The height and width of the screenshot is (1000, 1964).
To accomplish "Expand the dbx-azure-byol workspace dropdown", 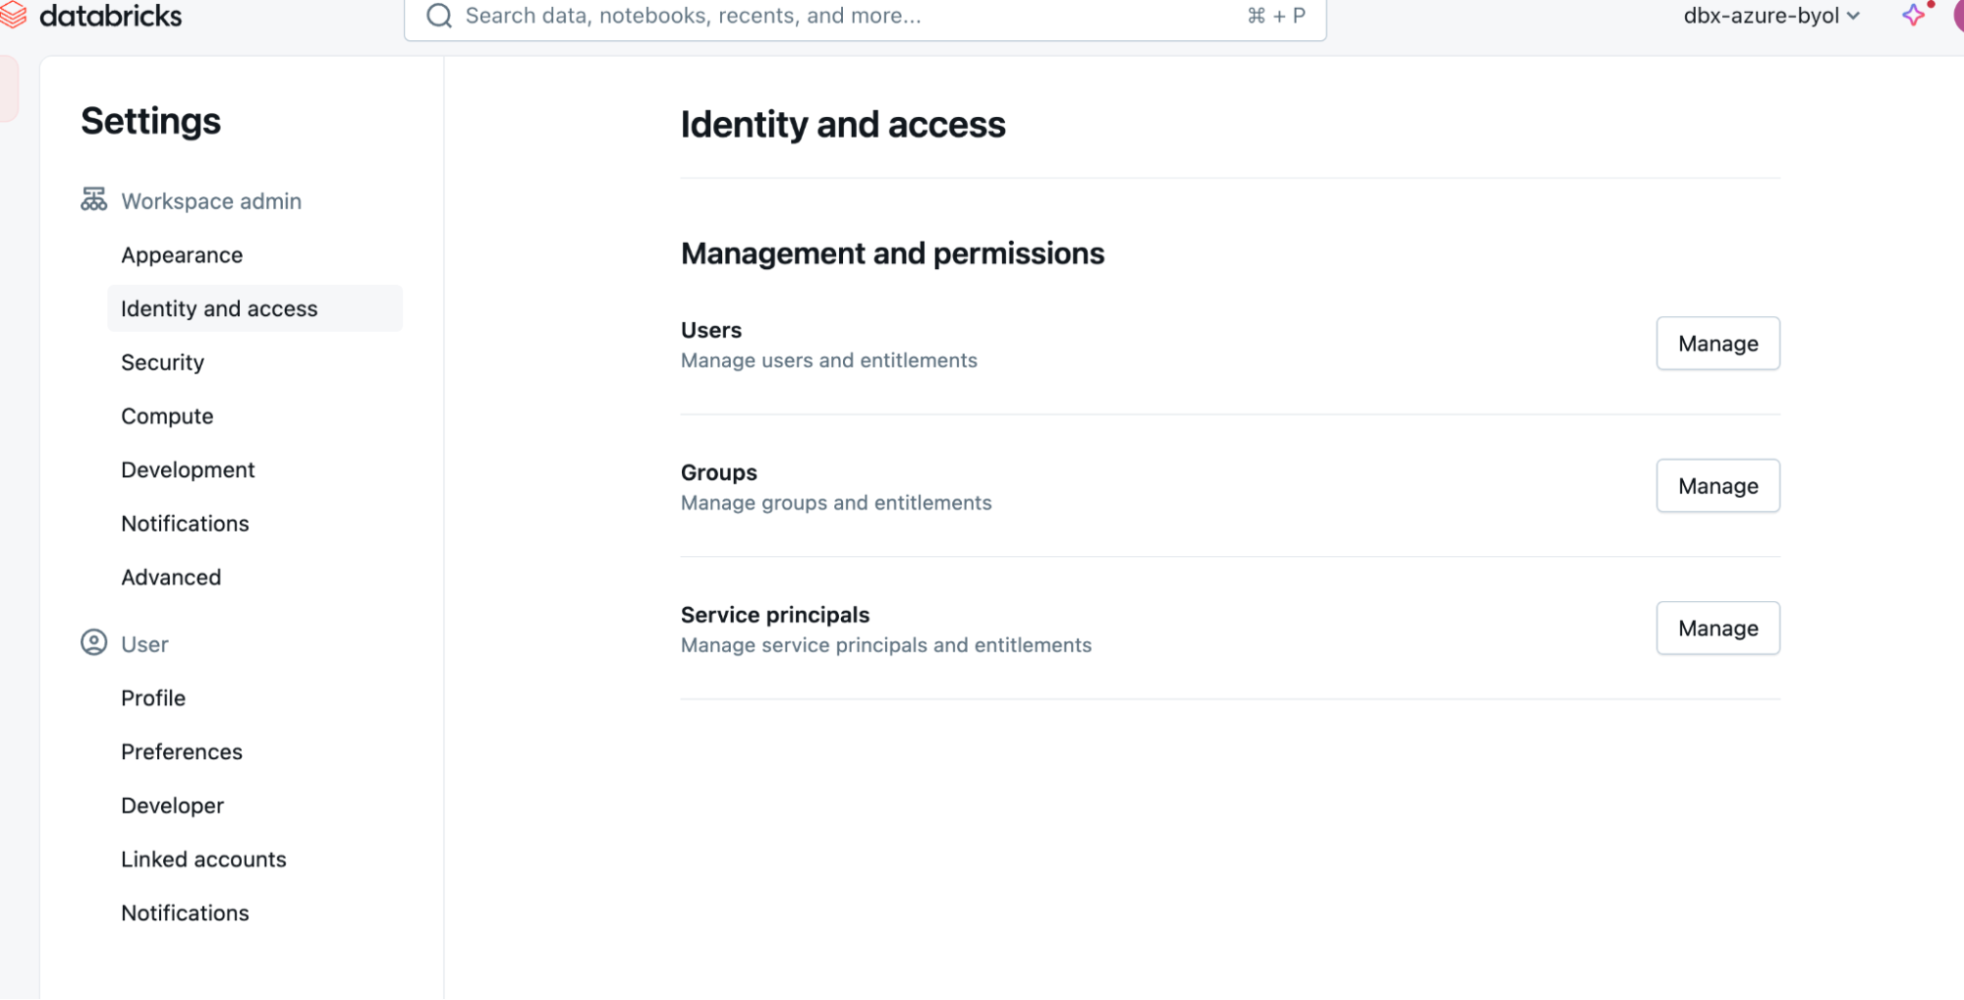I will click(1770, 15).
